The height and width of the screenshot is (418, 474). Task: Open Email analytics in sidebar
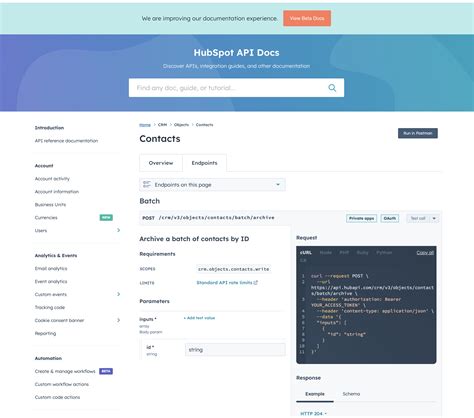point(51,268)
